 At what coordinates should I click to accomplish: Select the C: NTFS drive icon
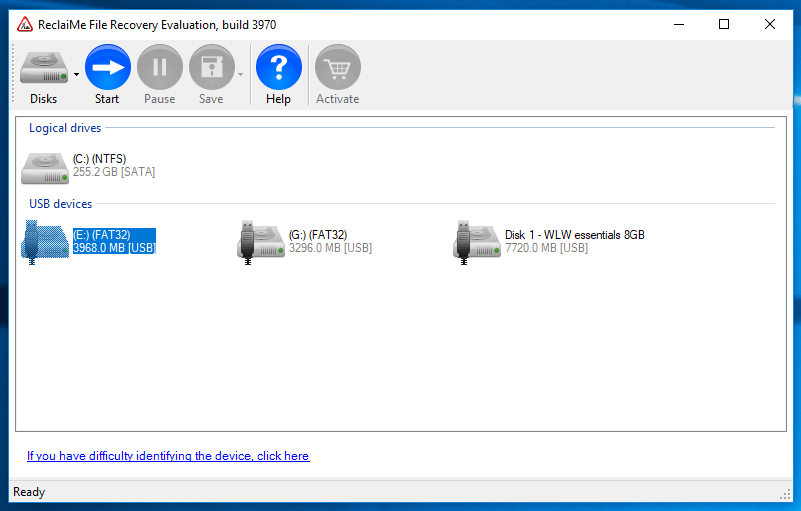click(x=44, y=168)
